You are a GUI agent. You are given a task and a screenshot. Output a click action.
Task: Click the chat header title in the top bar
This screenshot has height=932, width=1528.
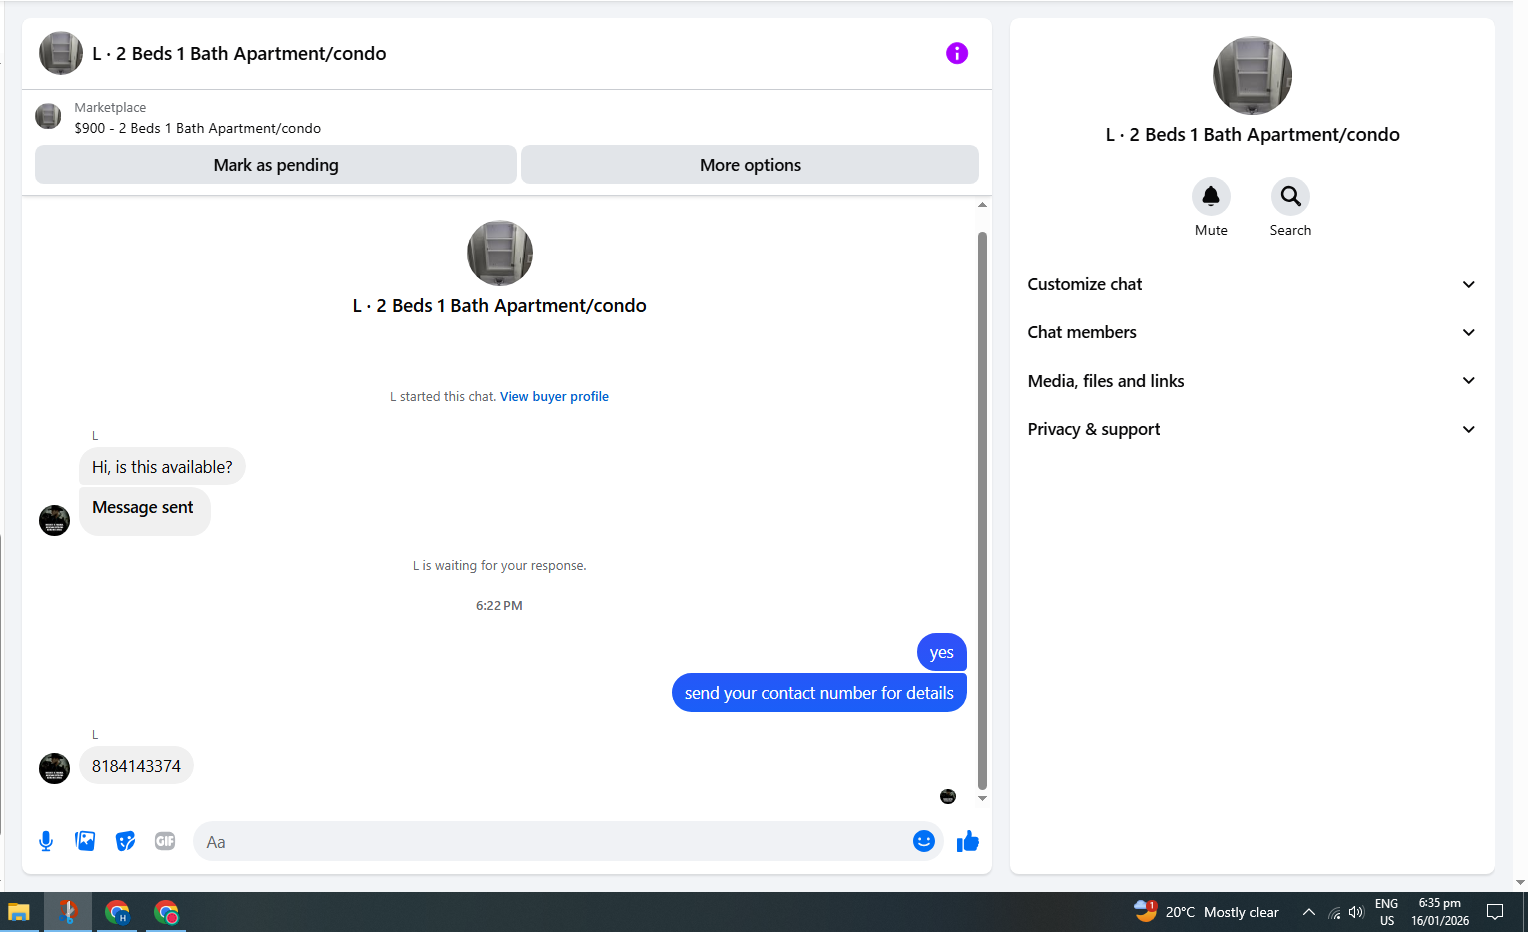click(239, 54)
